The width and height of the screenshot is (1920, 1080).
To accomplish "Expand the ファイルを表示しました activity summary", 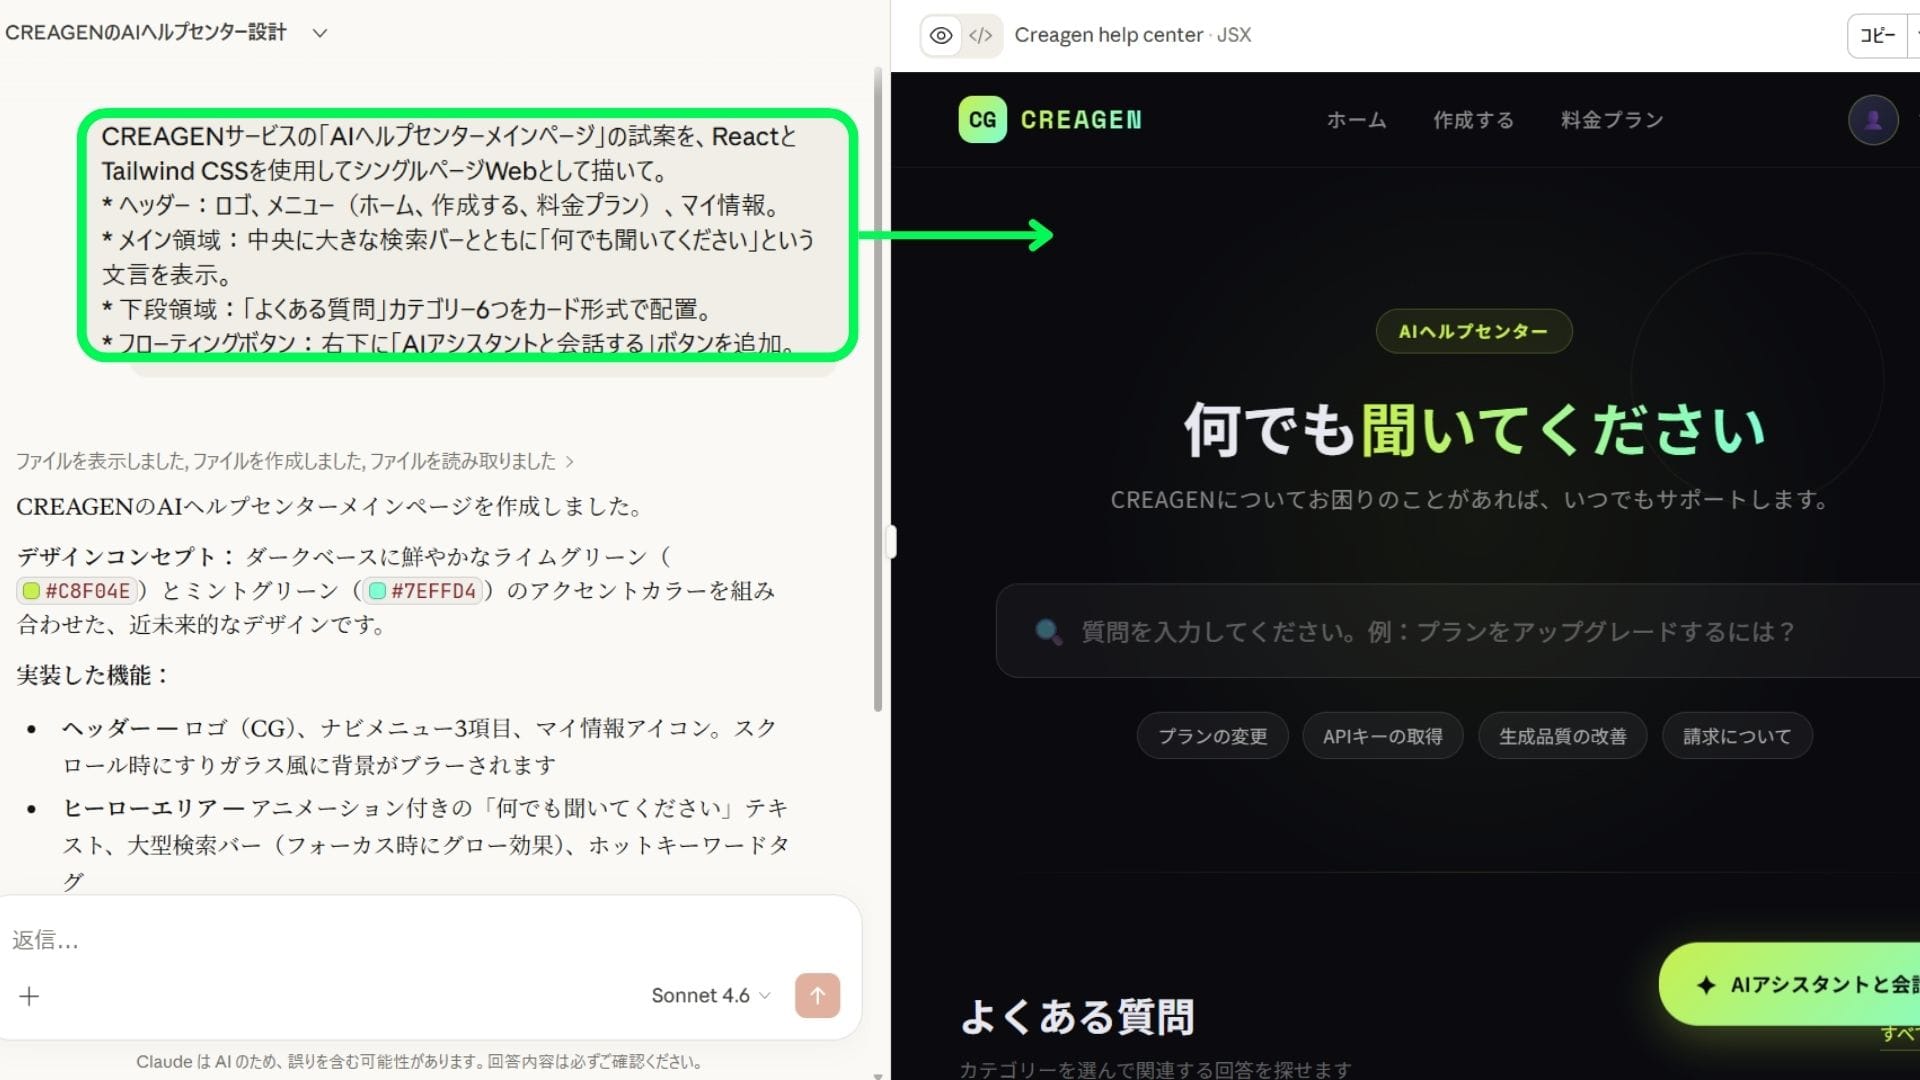I will [x=294, y=461].
